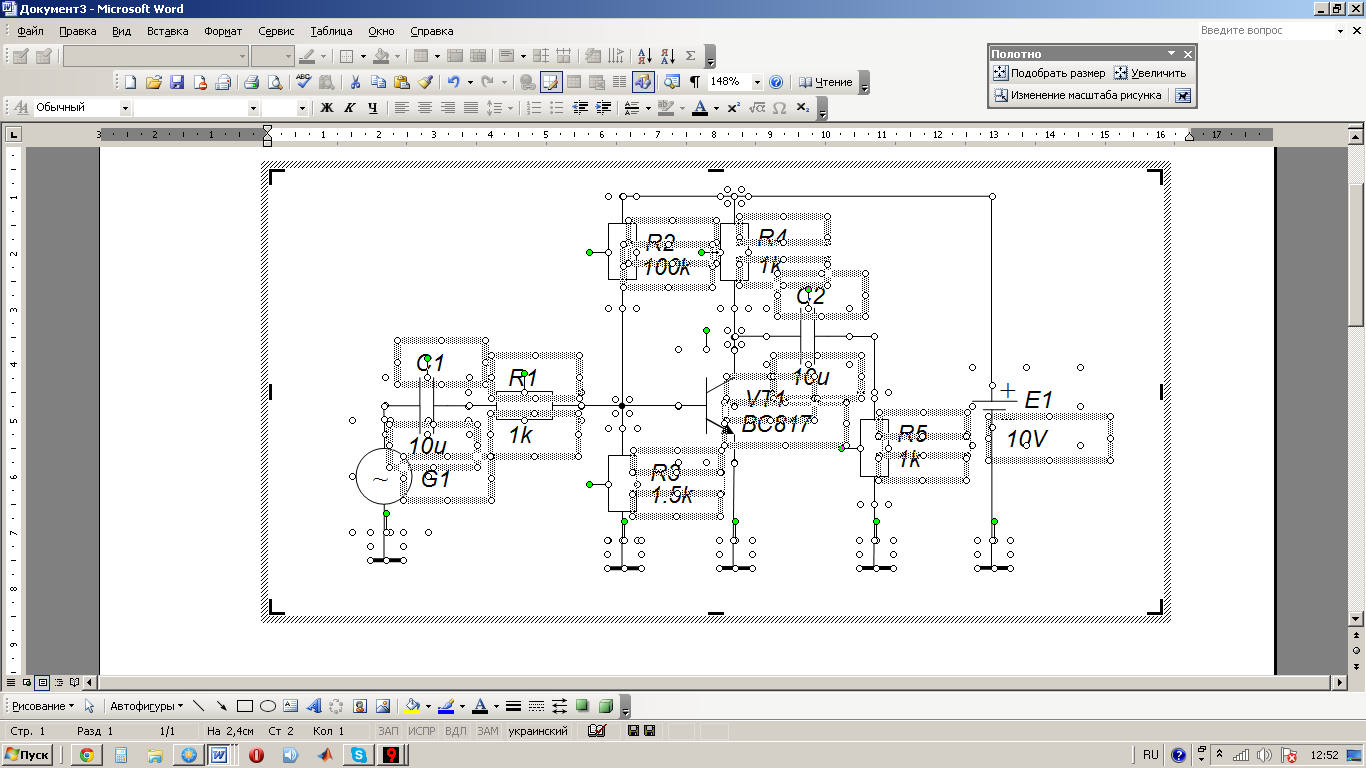
Task: Insert WordArt object
Action: (x=313, y=705)
